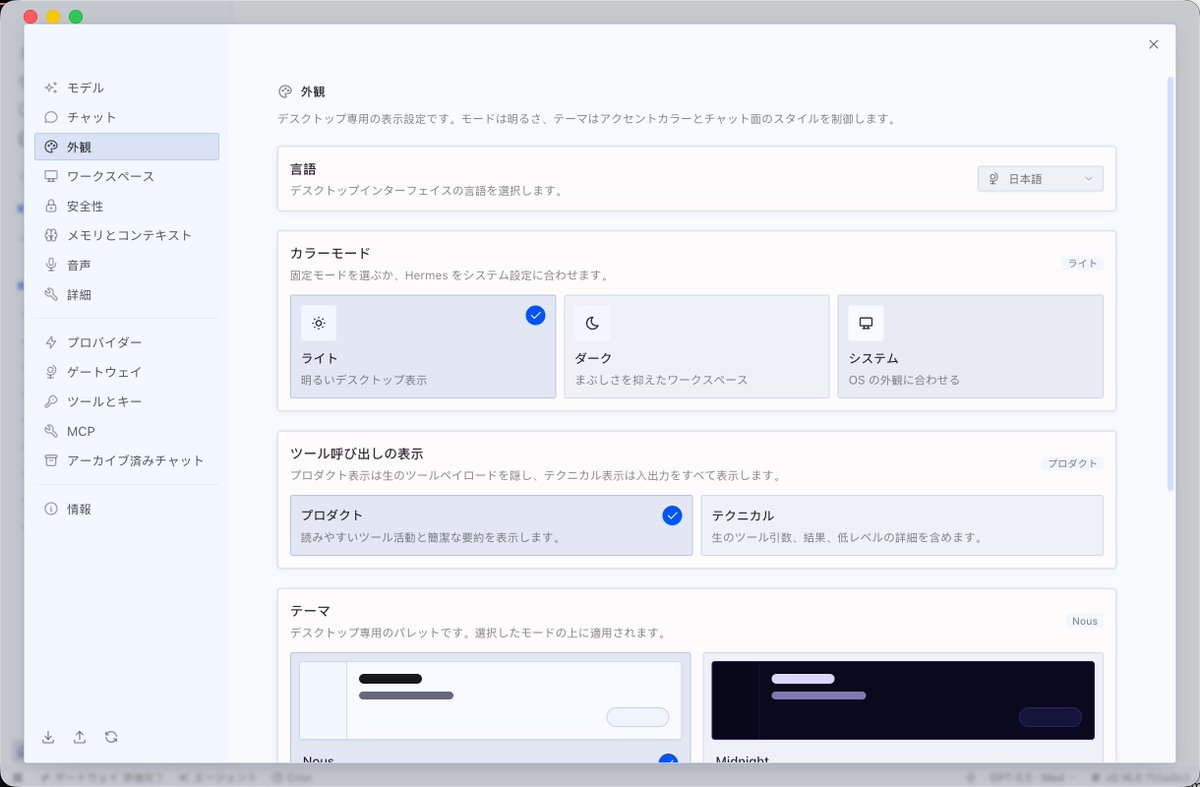Screen dimensions: 1200x787
Task: Click the デスクトップインターフェイスの言語を選択します description
Action: (426, 190)
